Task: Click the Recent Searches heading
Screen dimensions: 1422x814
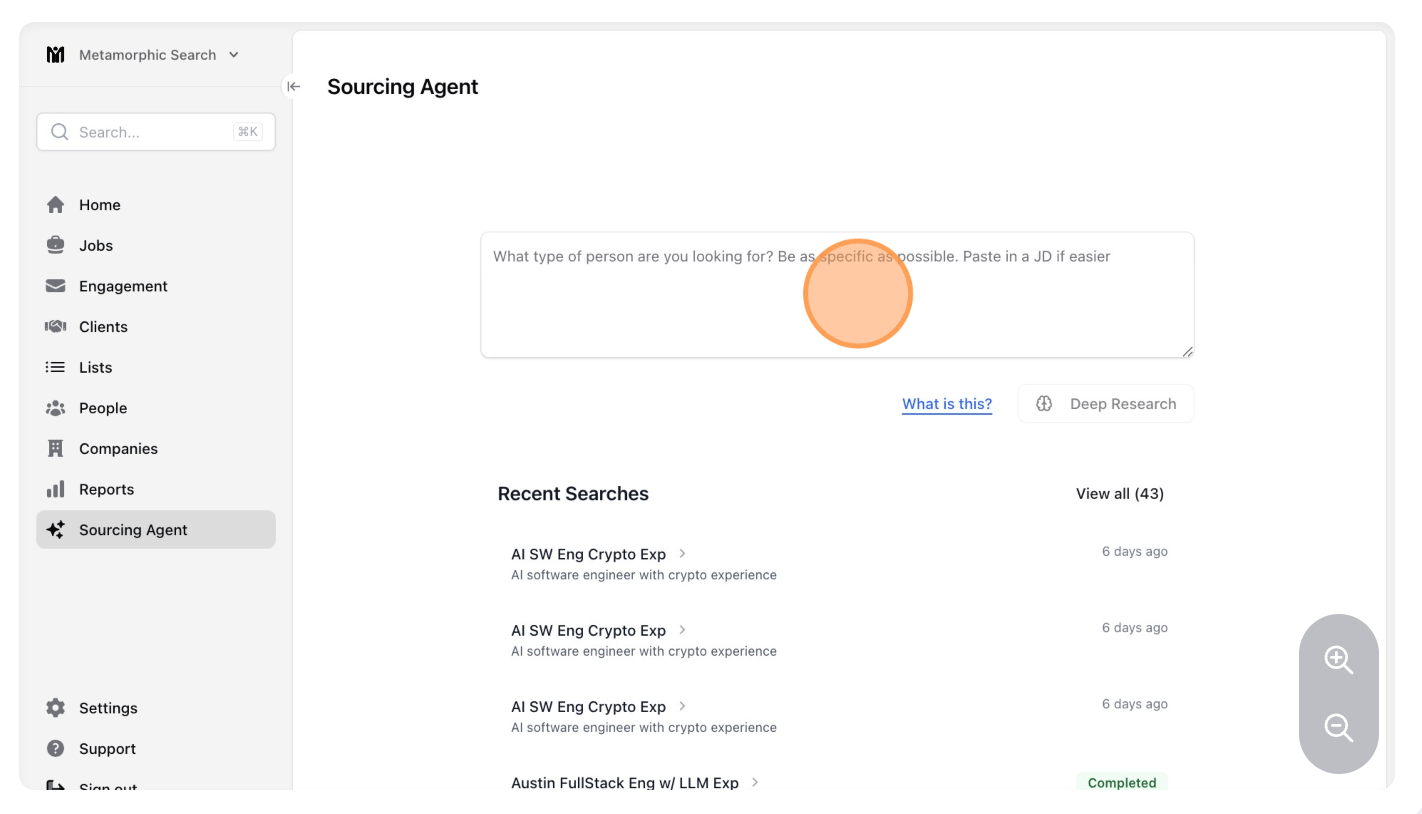Action: point(573,494)
